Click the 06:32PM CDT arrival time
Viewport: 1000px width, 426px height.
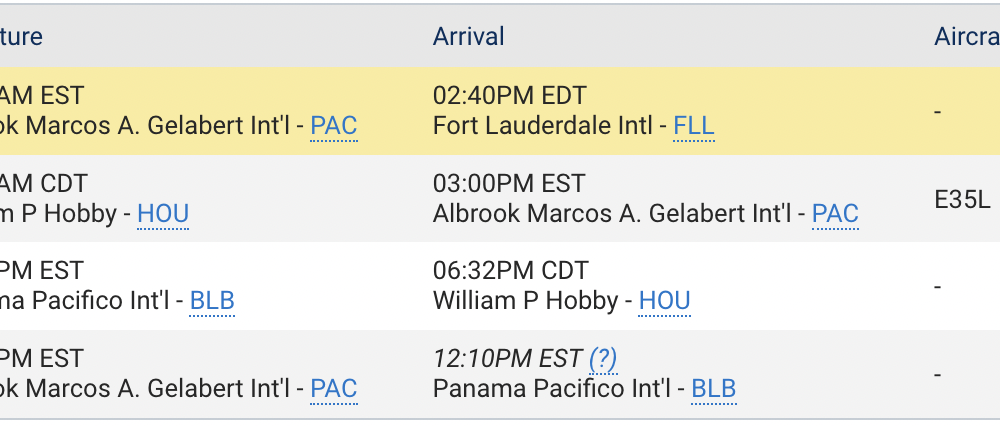(x=510, y=270)
